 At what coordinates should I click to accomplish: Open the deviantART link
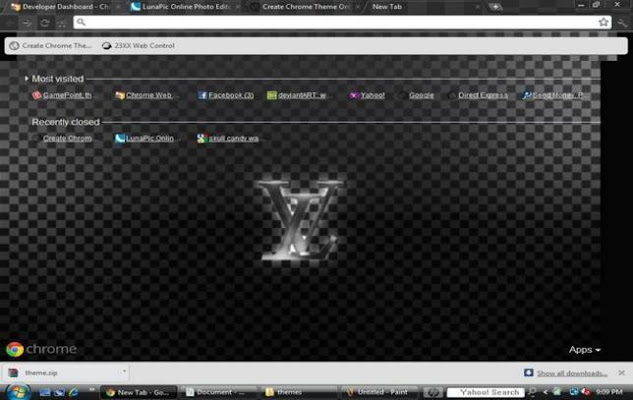coord(302,95)
